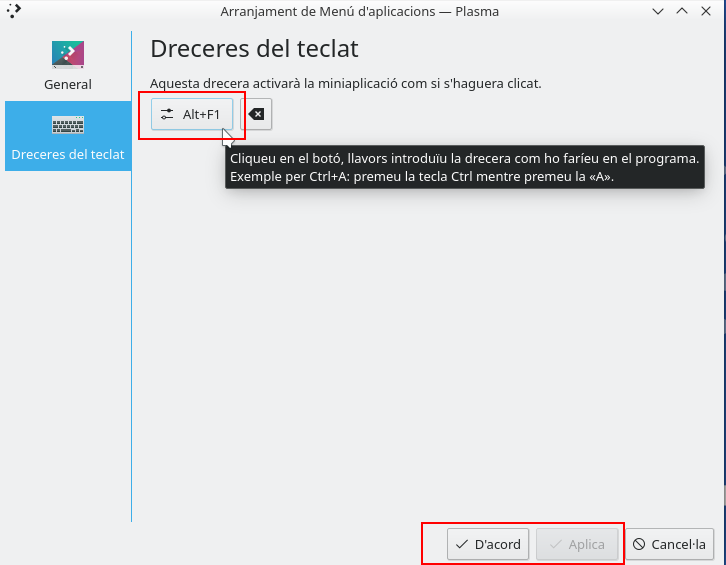Maximize the window with the up chevron

[x=682, y=12]
